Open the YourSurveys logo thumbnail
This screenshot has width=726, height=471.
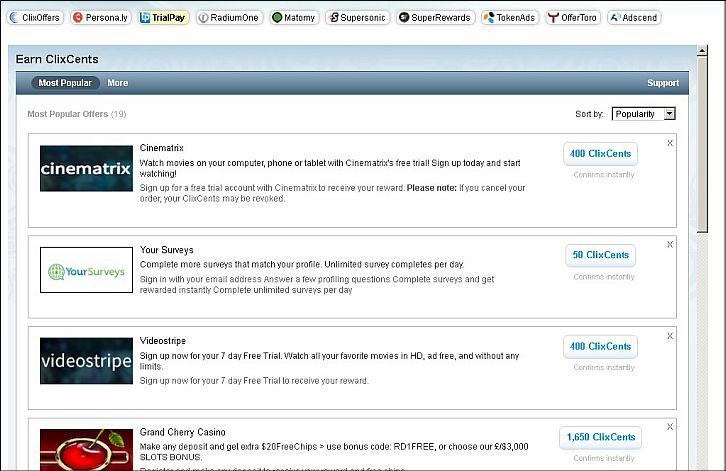(86, 270)
